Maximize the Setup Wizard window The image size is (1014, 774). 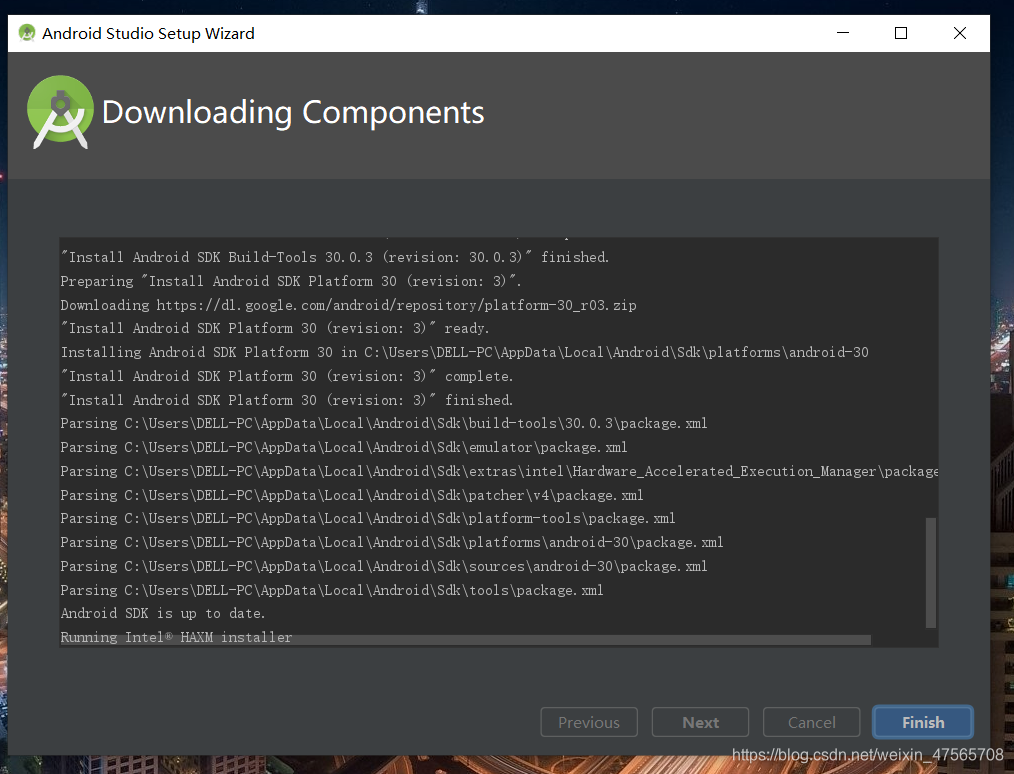point(901,33)
